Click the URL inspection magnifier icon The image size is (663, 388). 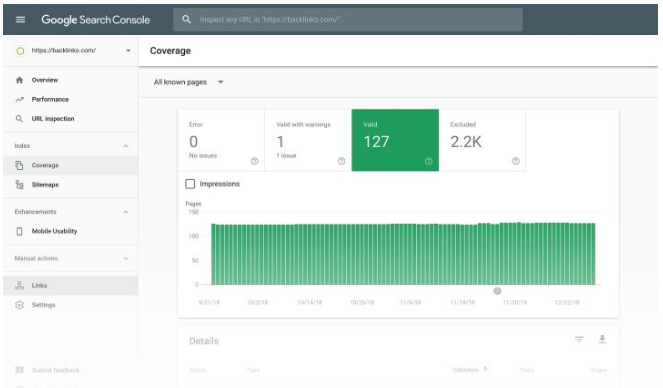(x=19, y=119)
